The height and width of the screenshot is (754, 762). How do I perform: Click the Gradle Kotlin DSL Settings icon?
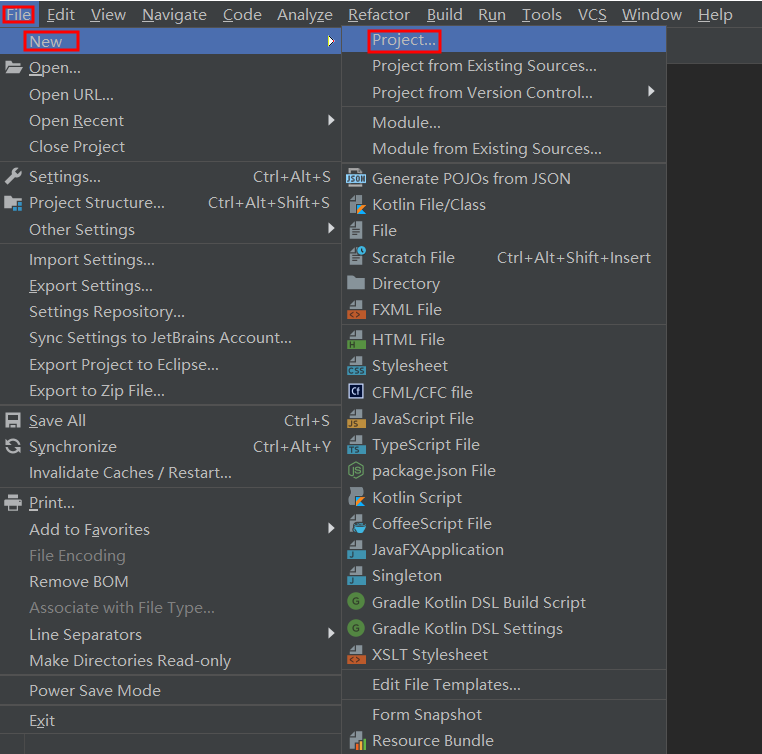pyautogui.click(x=356, y=628)
